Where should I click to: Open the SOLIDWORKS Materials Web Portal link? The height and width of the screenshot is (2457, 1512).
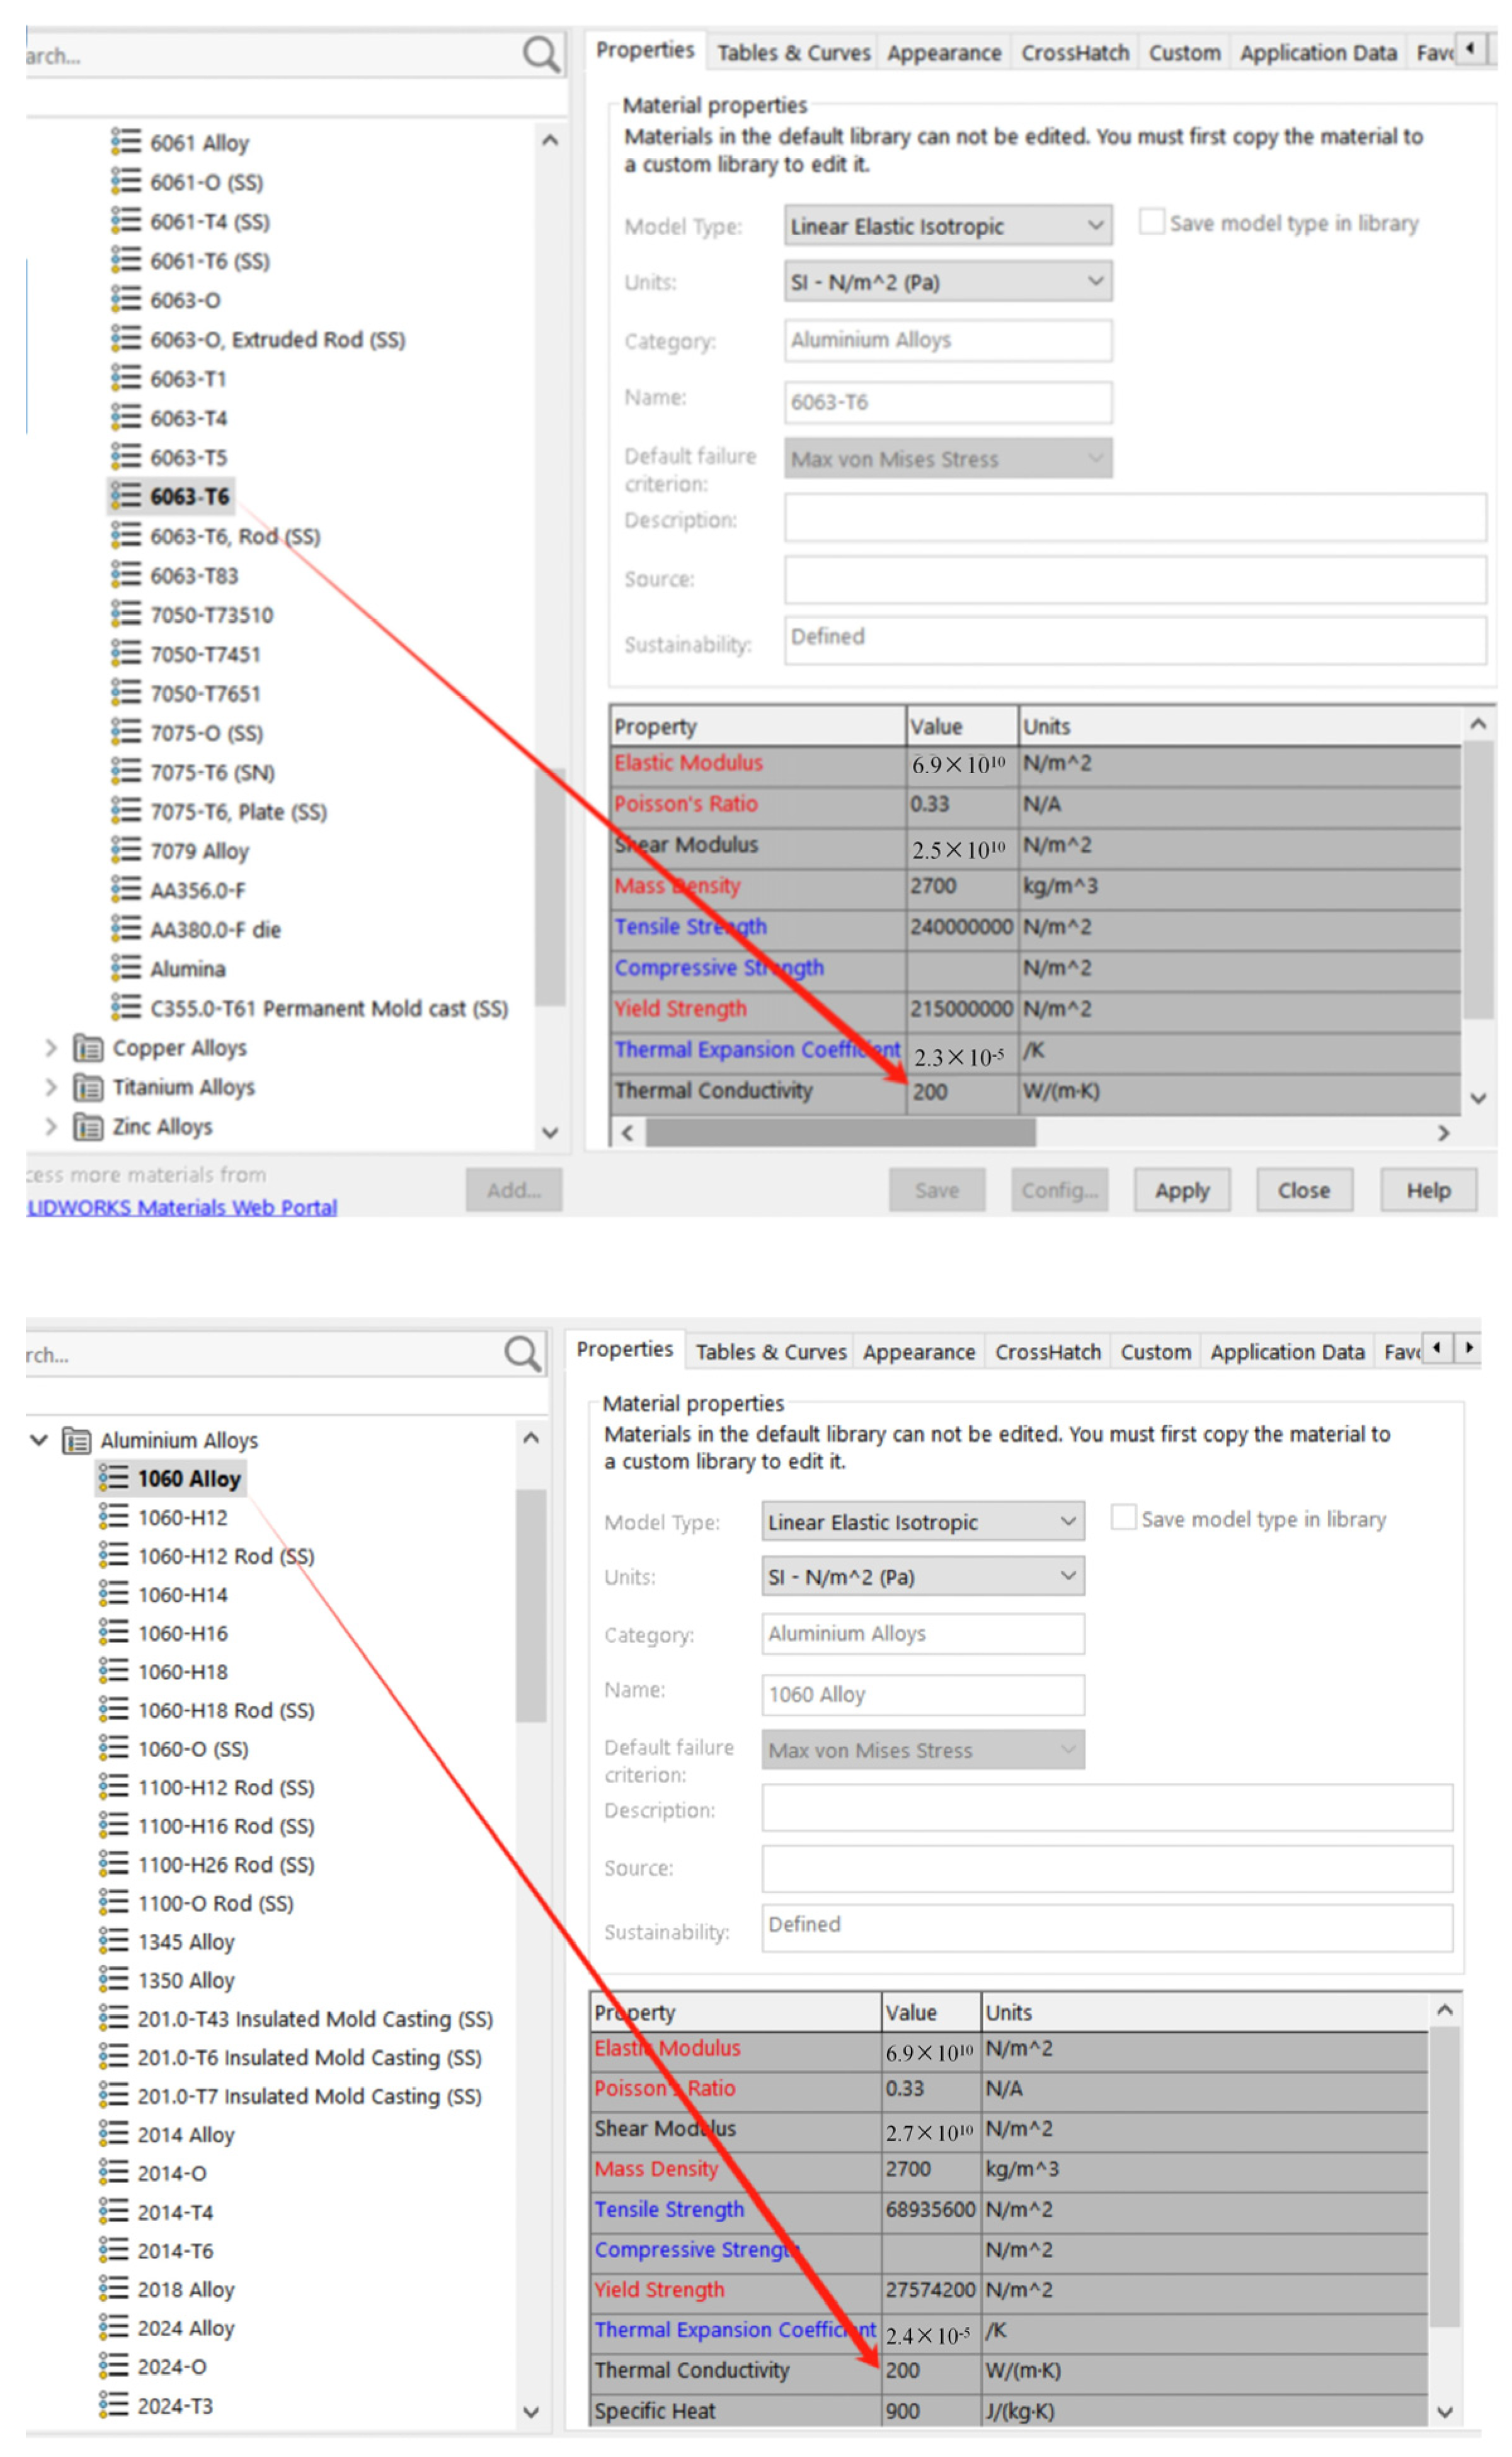[x=182, y=1207]
